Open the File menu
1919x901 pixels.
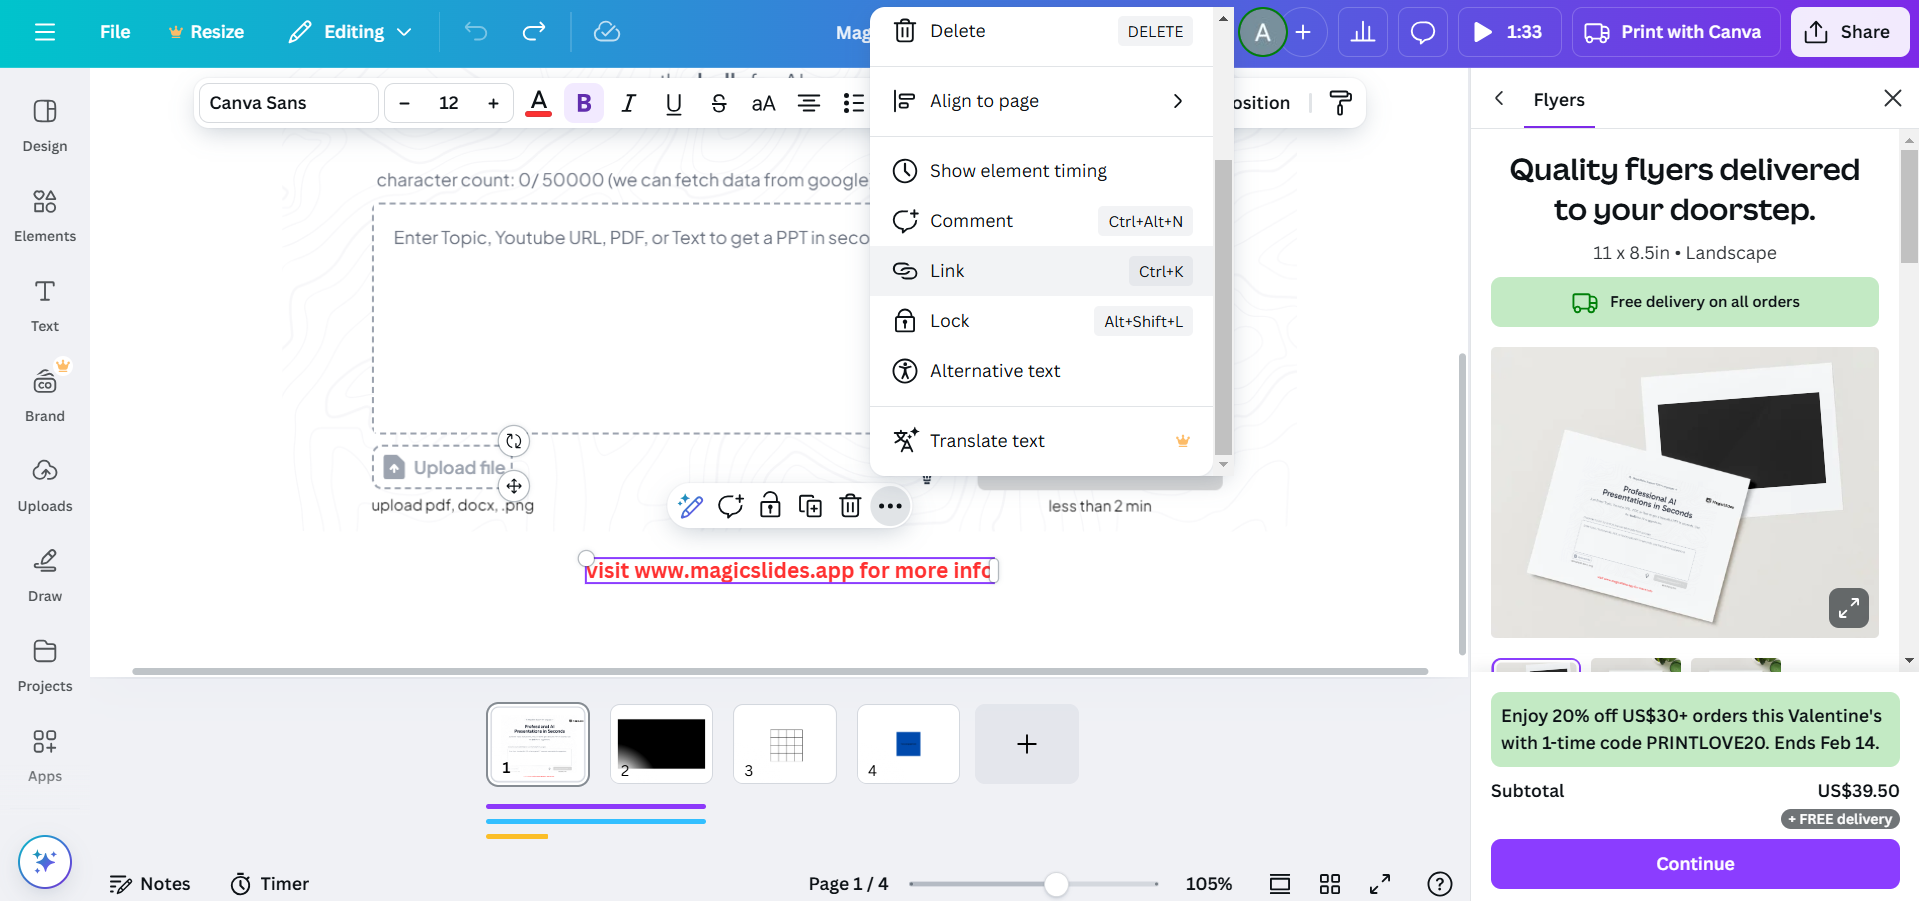click(x=115, y=32)
